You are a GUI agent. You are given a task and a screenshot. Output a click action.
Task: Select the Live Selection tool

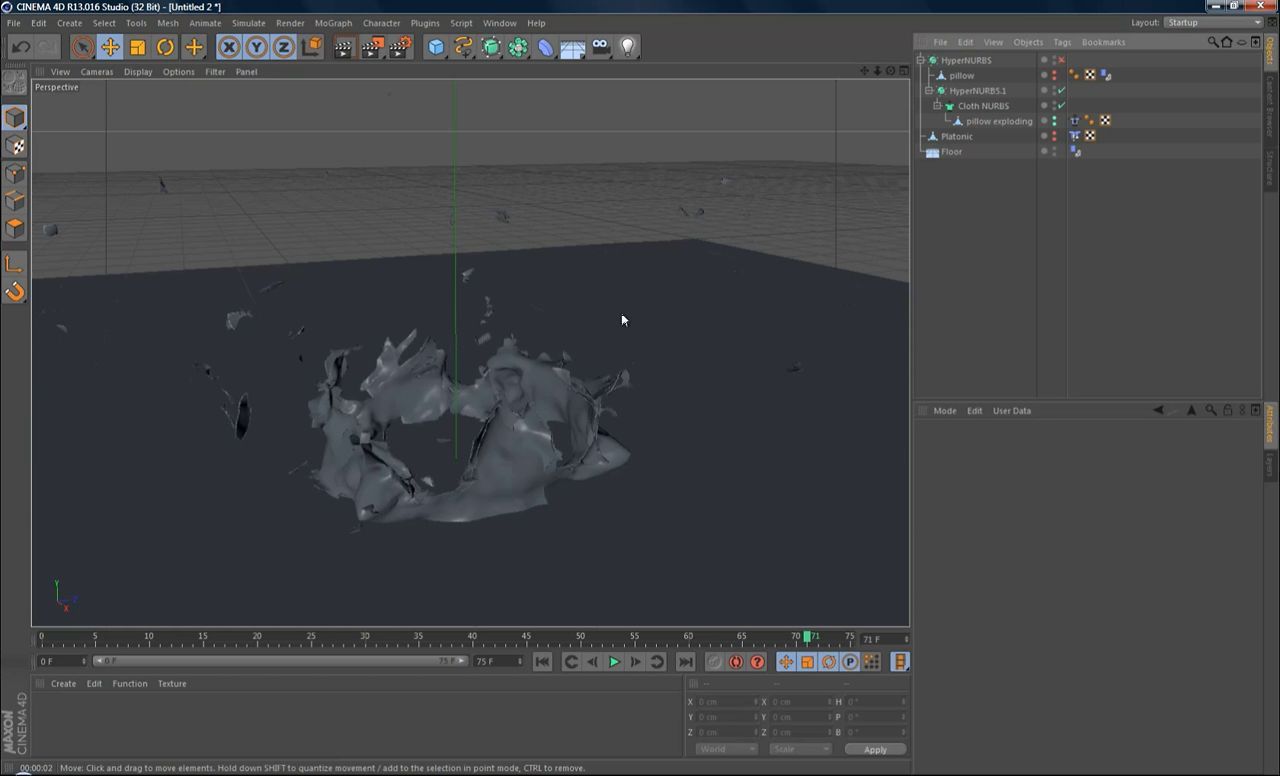coord(82,47)
